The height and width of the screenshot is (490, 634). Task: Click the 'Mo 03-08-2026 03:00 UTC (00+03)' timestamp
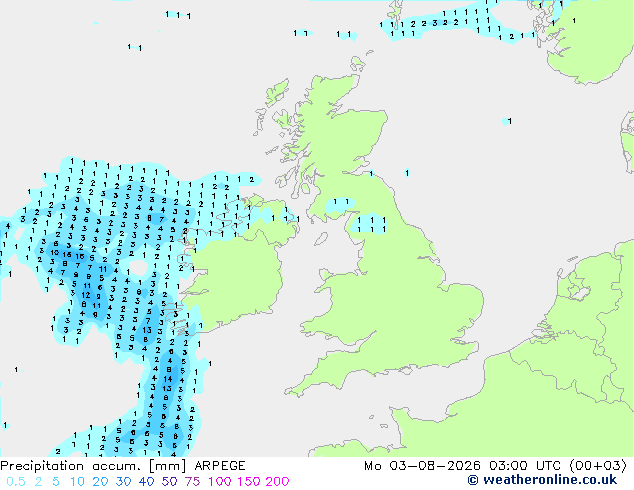click(x=495, y=466)
